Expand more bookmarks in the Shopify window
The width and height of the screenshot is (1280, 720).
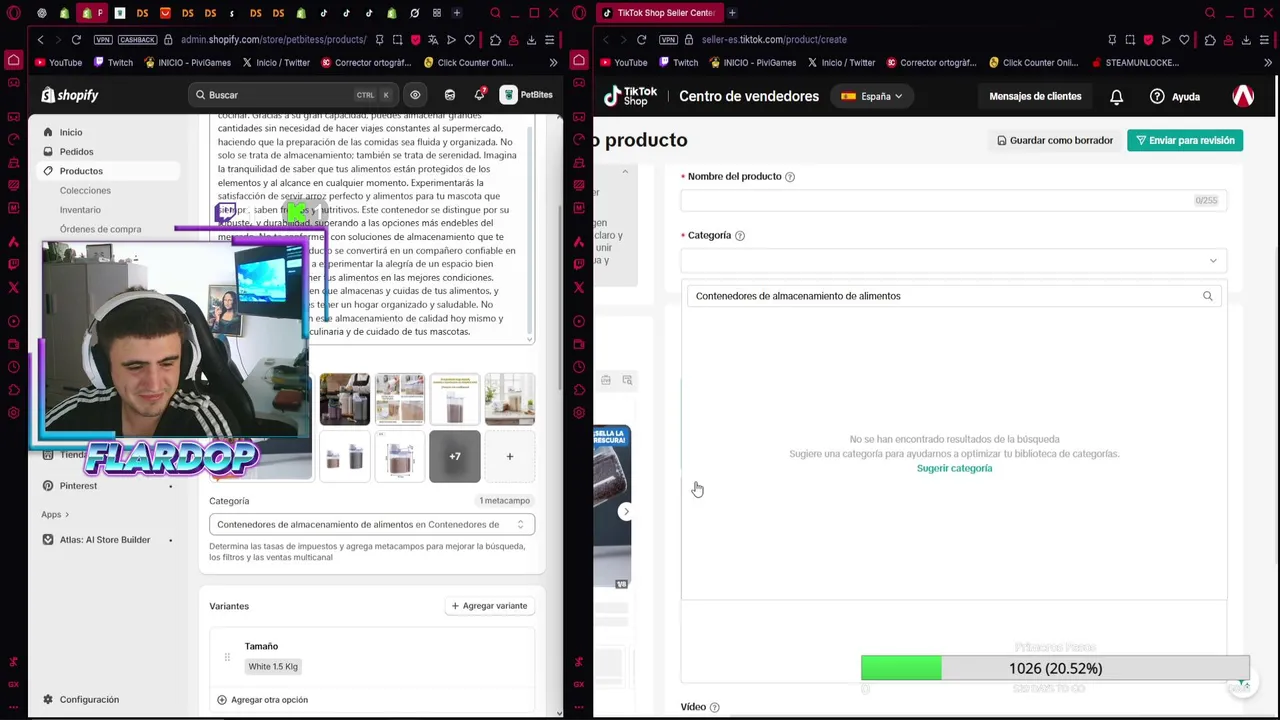click(x=553, y=62)
